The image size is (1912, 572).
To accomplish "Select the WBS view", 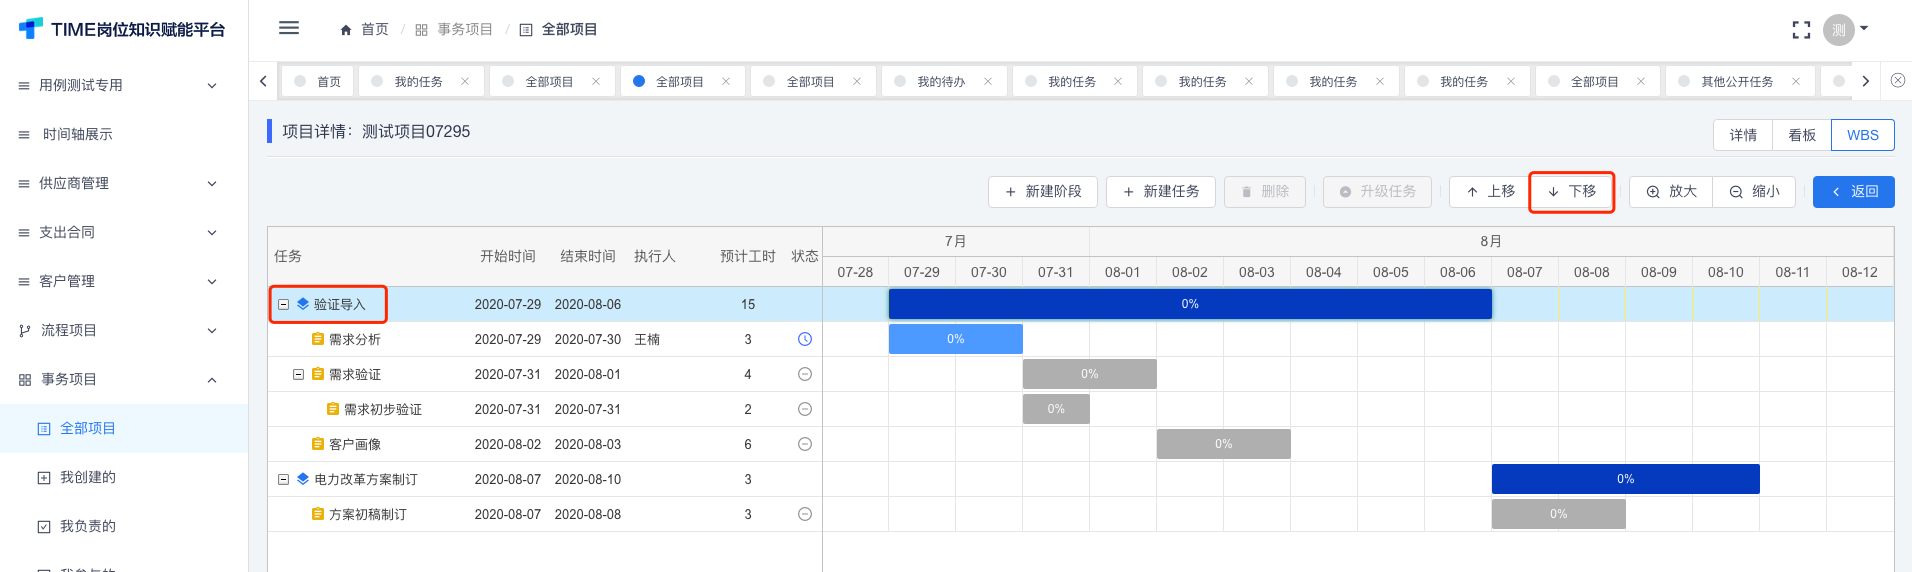I will [1862, 135].
